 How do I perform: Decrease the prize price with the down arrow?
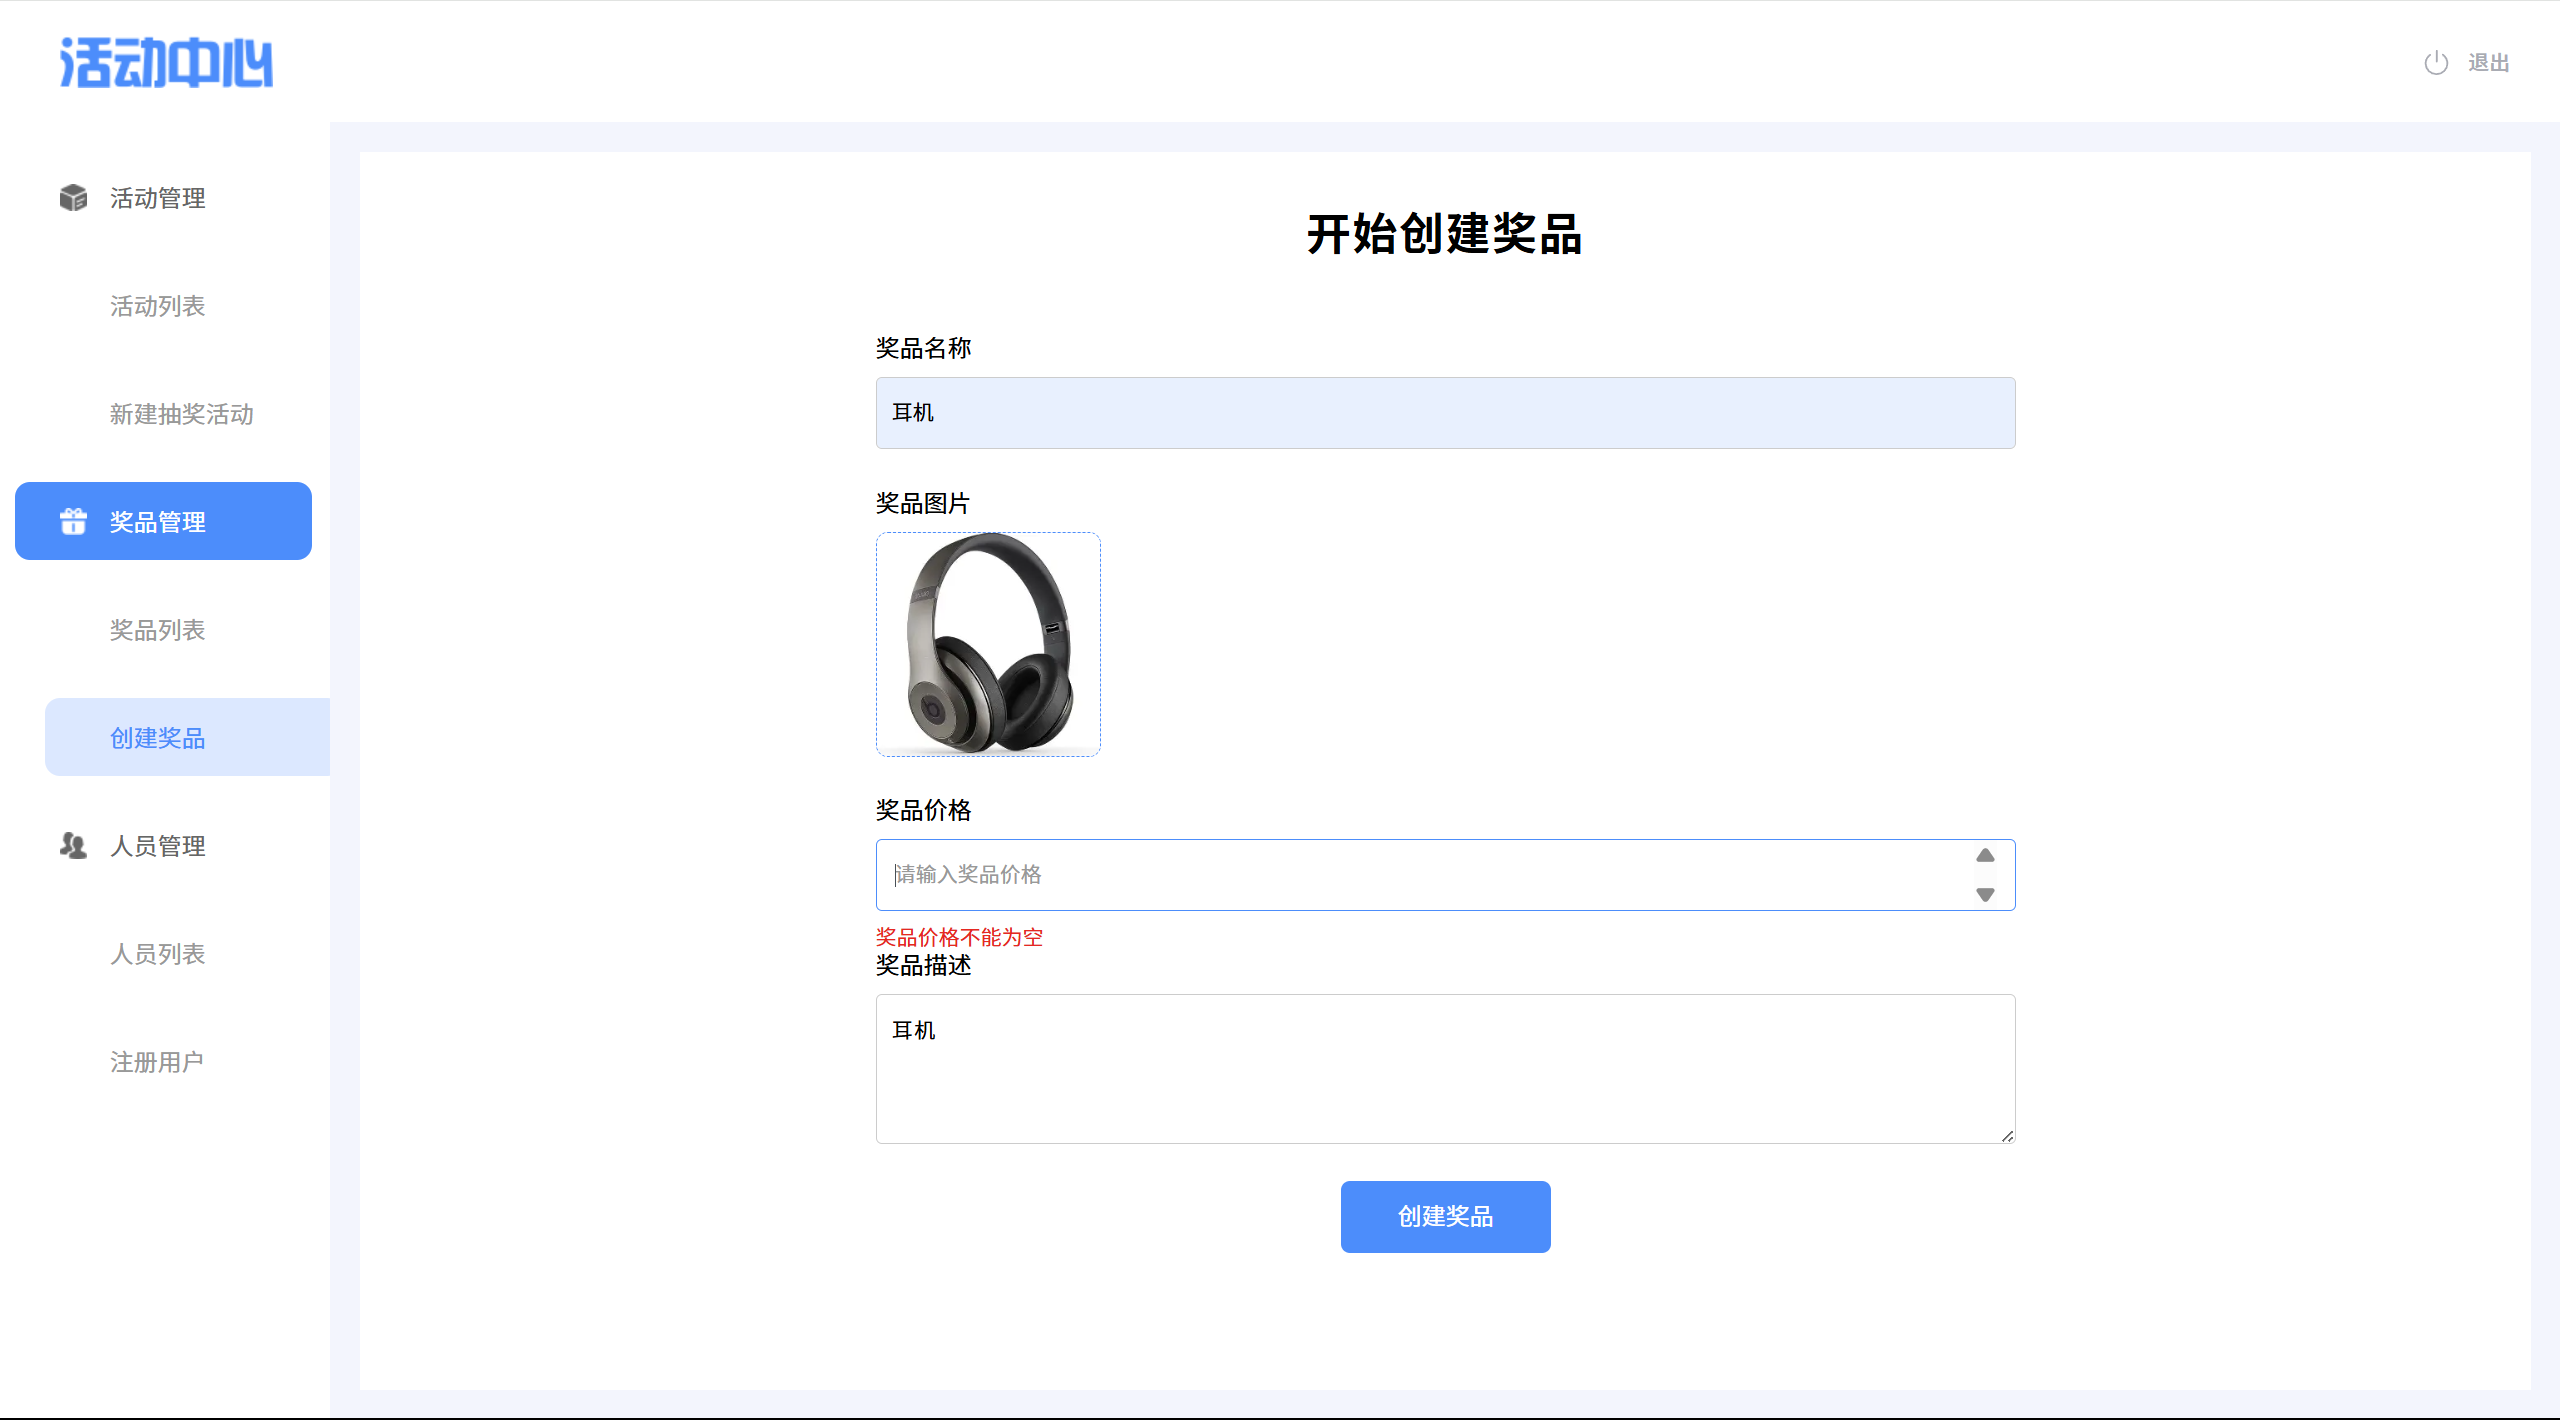(x=1985, y=894)
